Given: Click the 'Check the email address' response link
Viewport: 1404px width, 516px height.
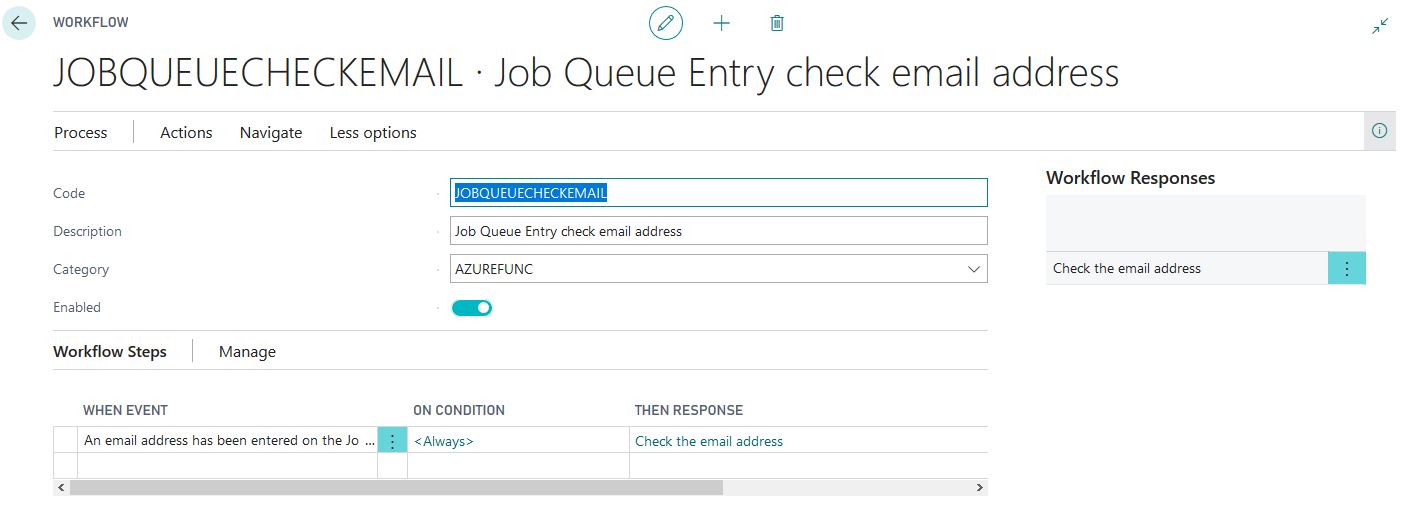Looking at the screenshot, I should tap(709, 441).
